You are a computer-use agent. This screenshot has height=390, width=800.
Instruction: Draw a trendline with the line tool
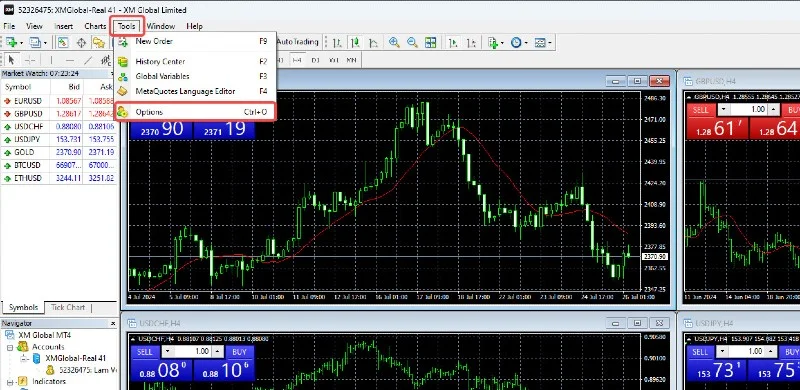88,60
